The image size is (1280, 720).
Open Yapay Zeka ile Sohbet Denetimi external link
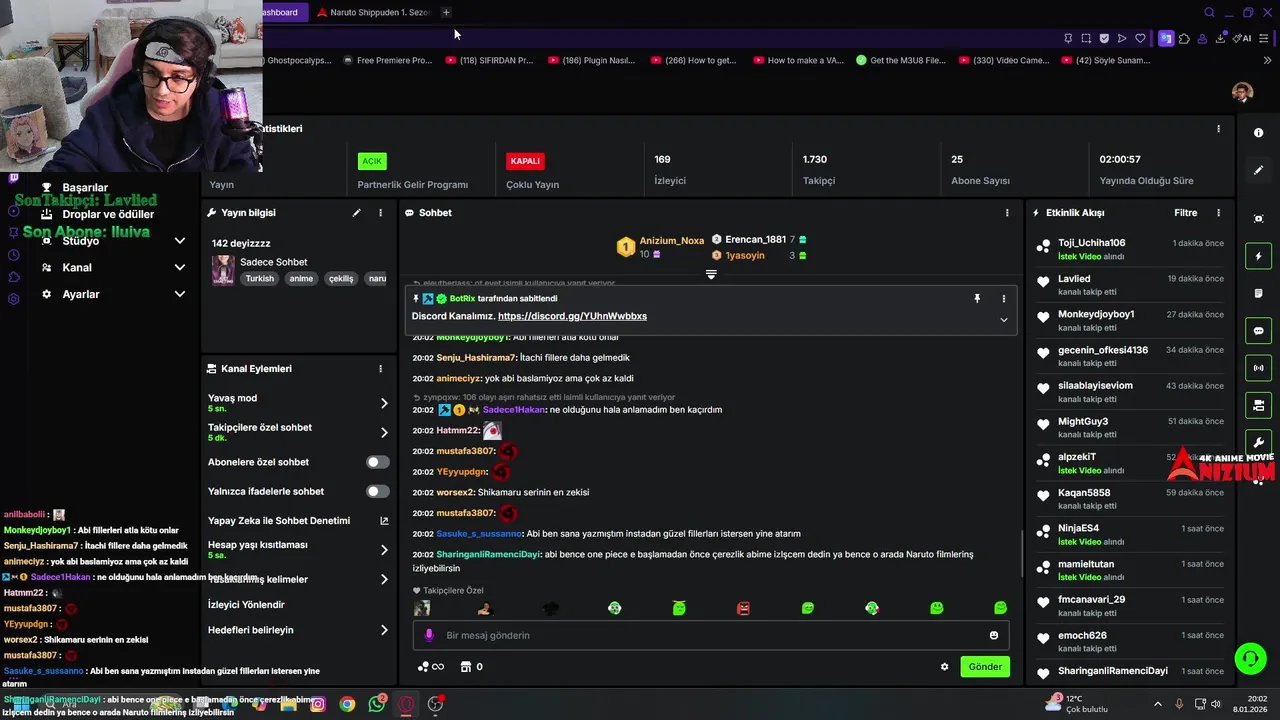(x=384, y=521)
